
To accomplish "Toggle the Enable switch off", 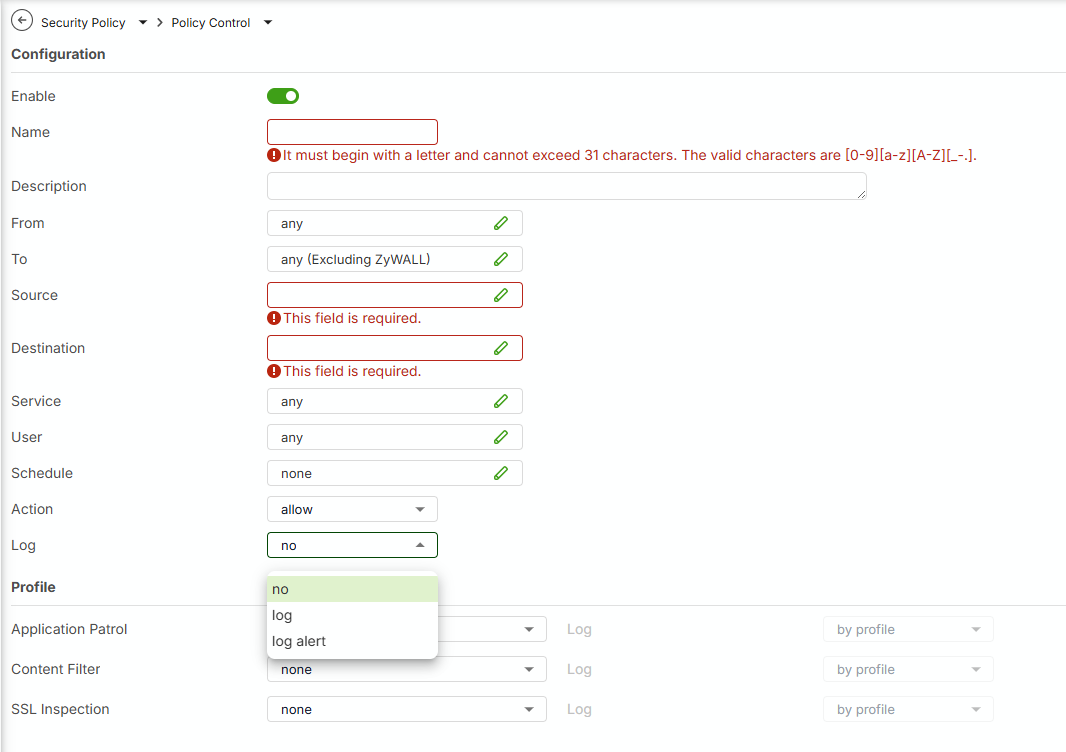I will (x=283, y=96).
